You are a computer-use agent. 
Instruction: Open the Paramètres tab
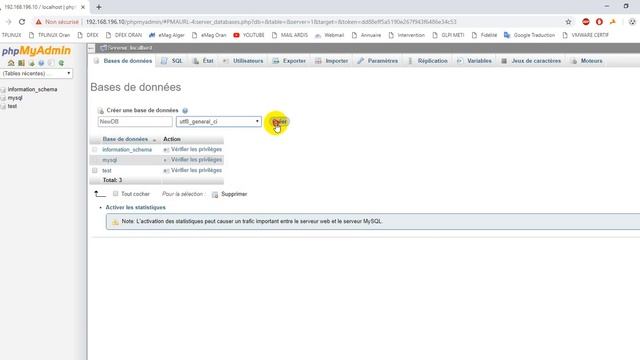pos(378,61)
